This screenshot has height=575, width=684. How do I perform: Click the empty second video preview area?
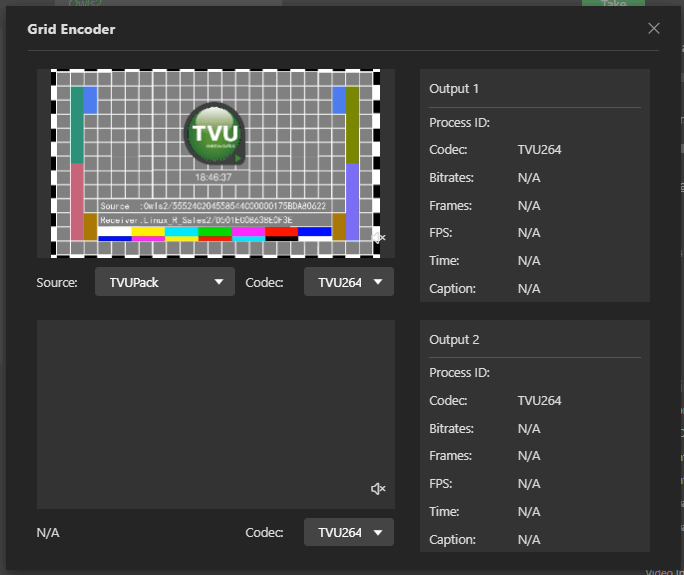(x=216, y=414)
